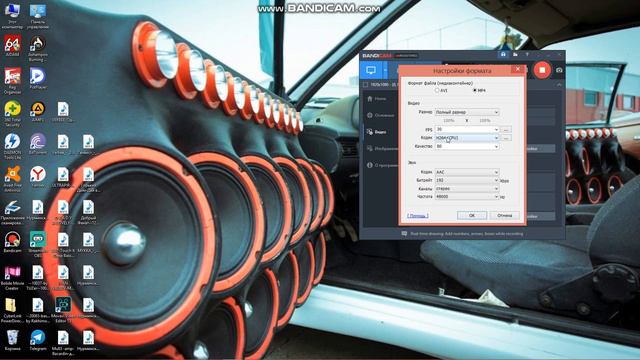
Task: Open the 'Изображения' tab in Bandicam sidebar
Action: click(x=382, y=149)
